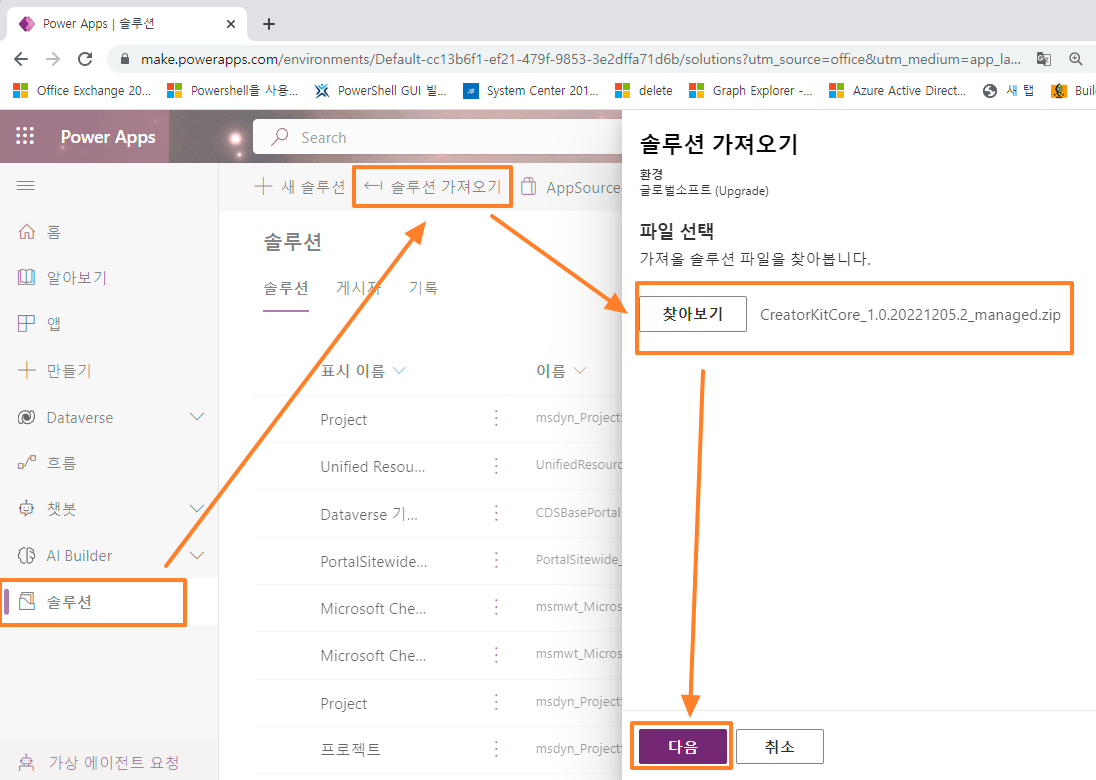Open more options for PortalSitewide... row
Image resolution: width=1096 pixels, height=780 pixels.
[496, 561]
